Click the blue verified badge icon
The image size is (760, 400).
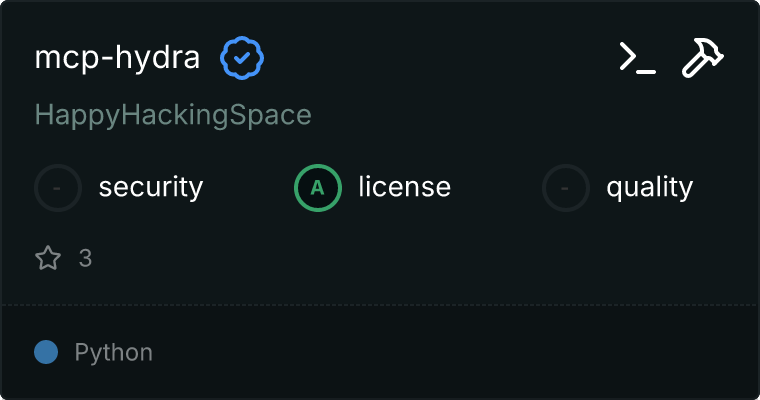(242, 59)
